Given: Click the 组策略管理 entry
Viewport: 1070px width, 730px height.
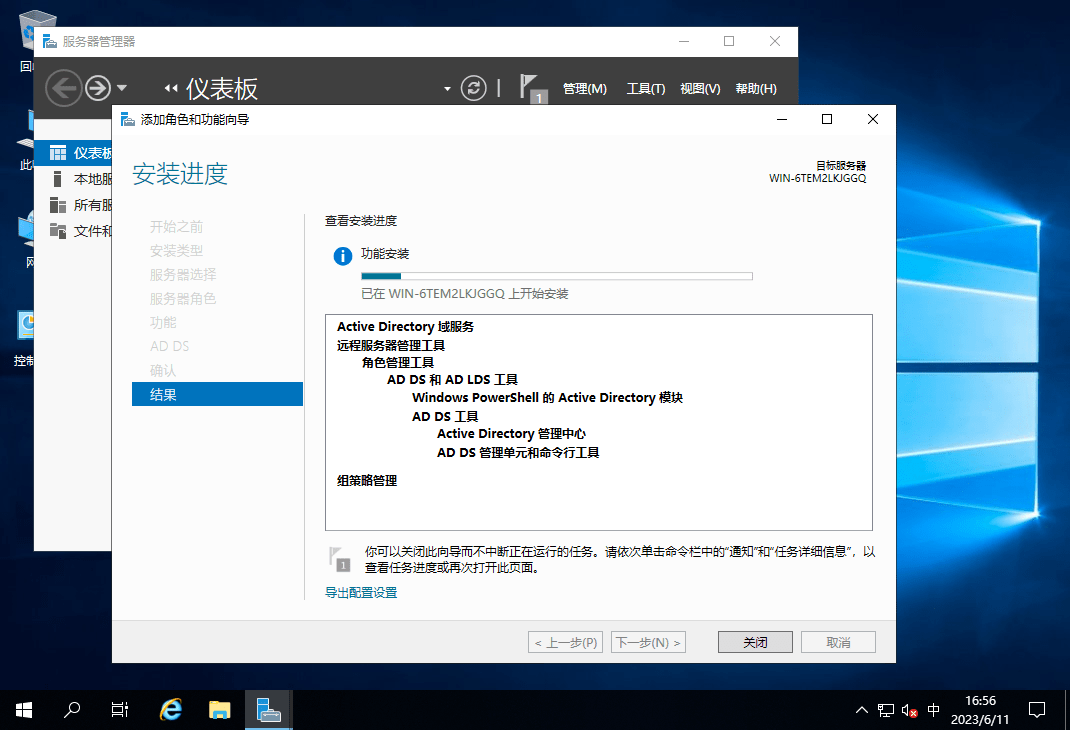Looking at the screenshot, I should 367,481.
